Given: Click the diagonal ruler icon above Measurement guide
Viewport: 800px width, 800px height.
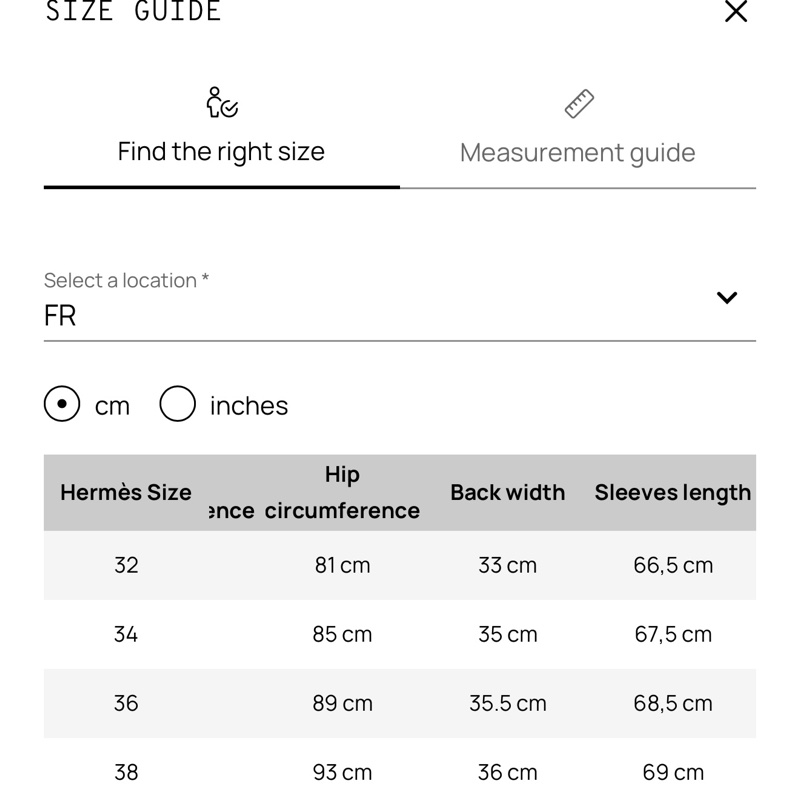Looking at the screenshot, I should [578, 101].
